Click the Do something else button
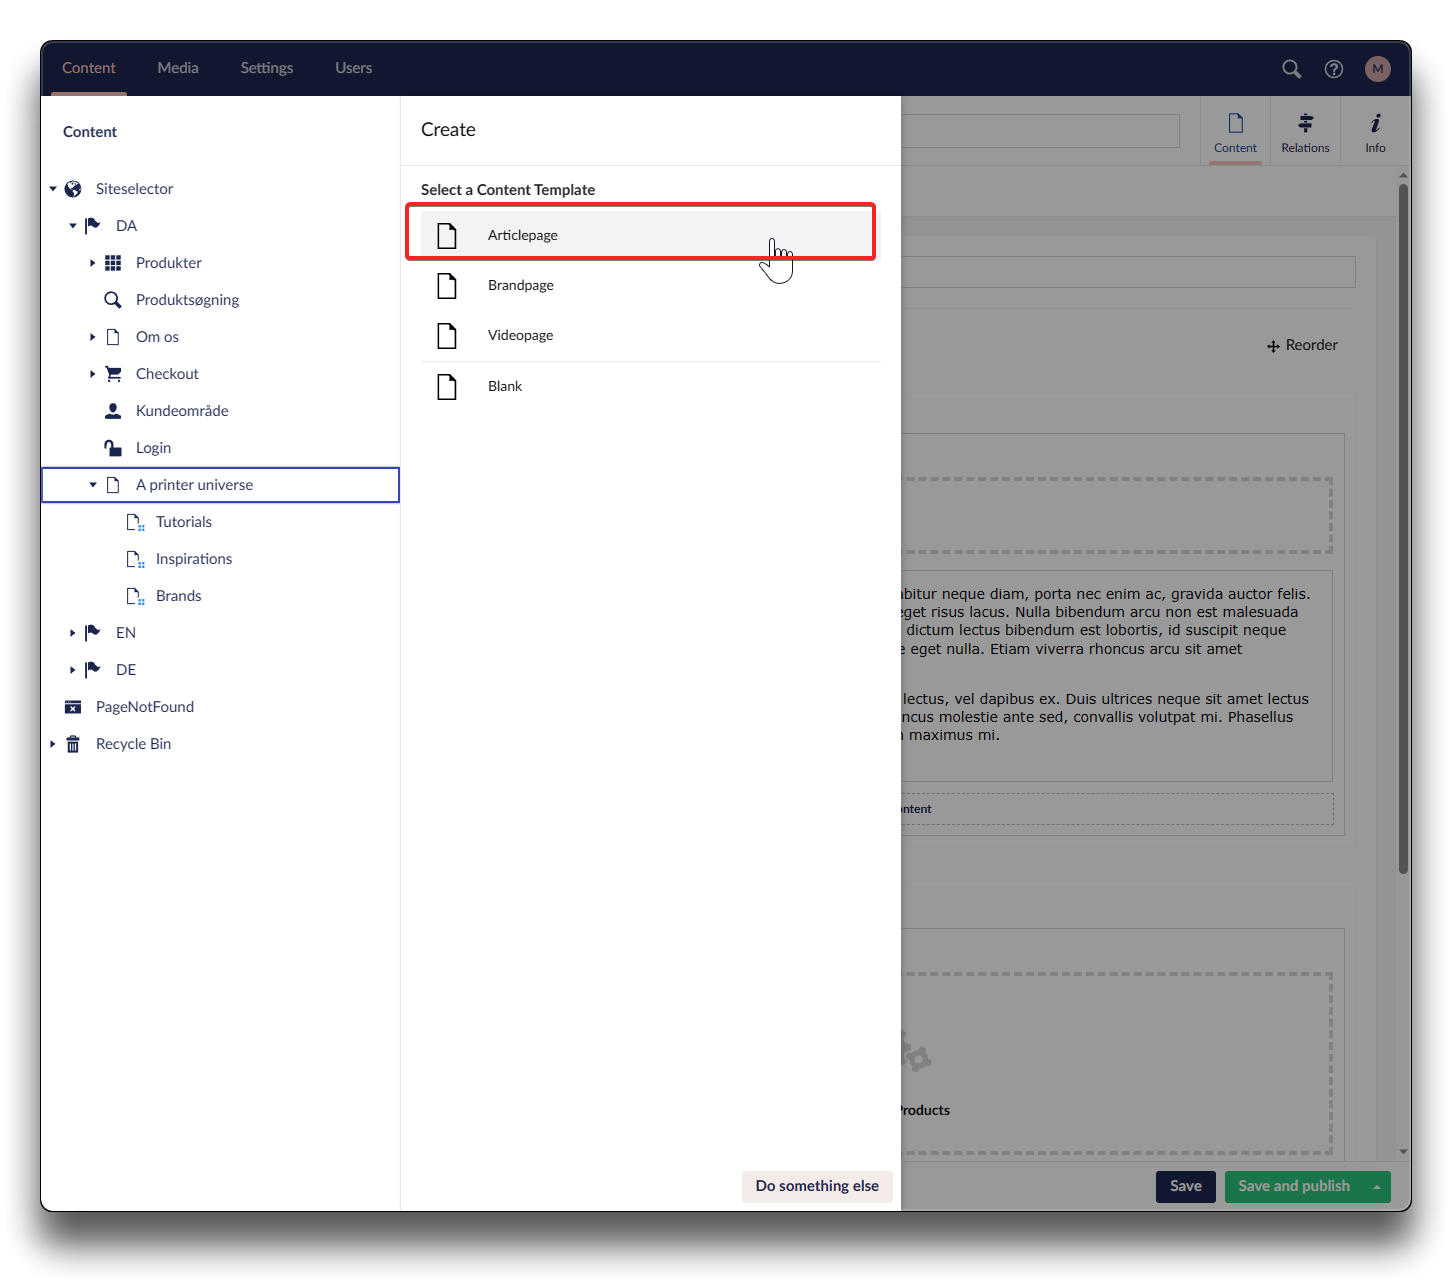1452x1284 pixels. pos(816,1186)
